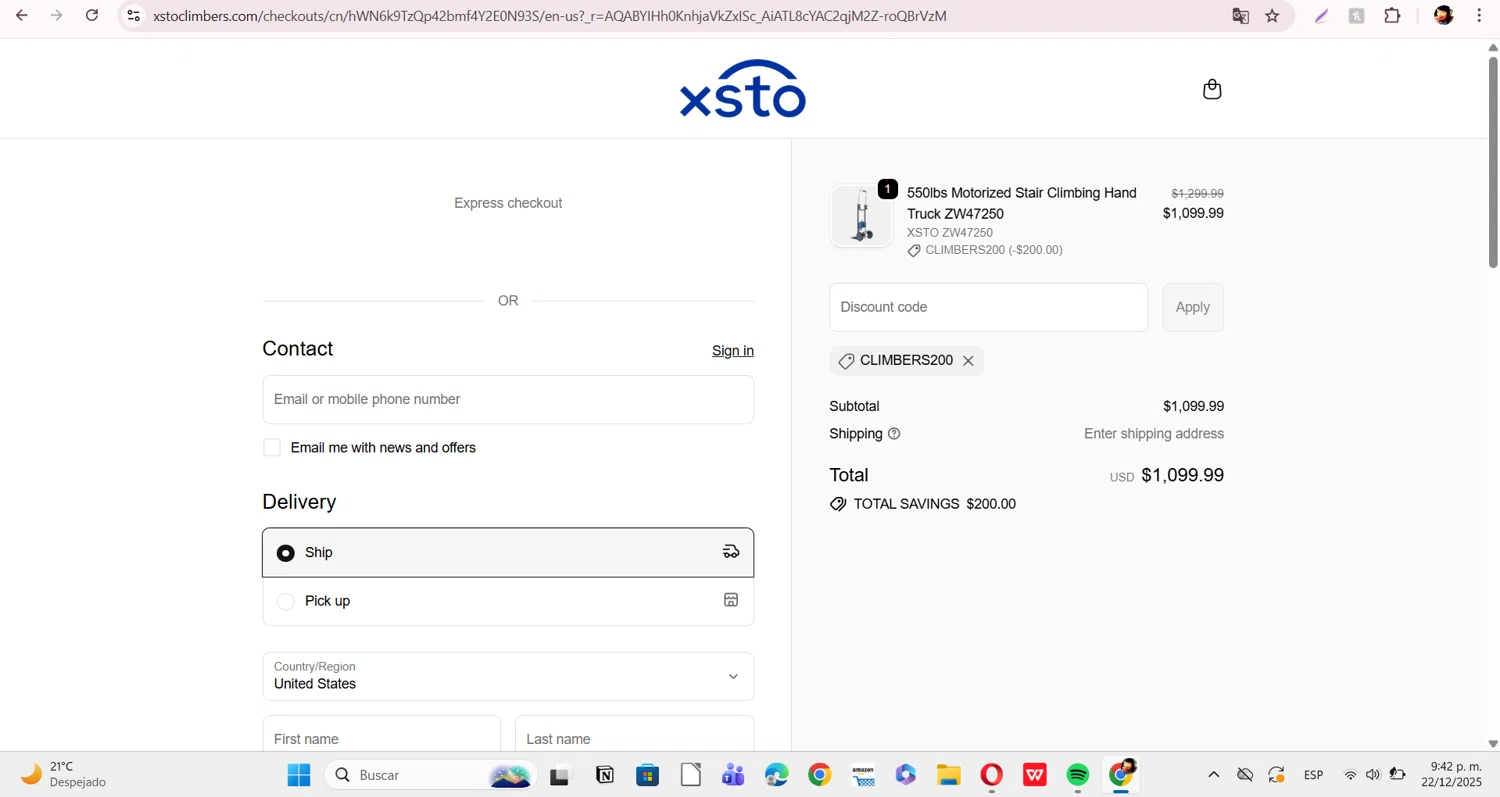
Task: Open the volume speaker tray icon
Action: 1373,775
